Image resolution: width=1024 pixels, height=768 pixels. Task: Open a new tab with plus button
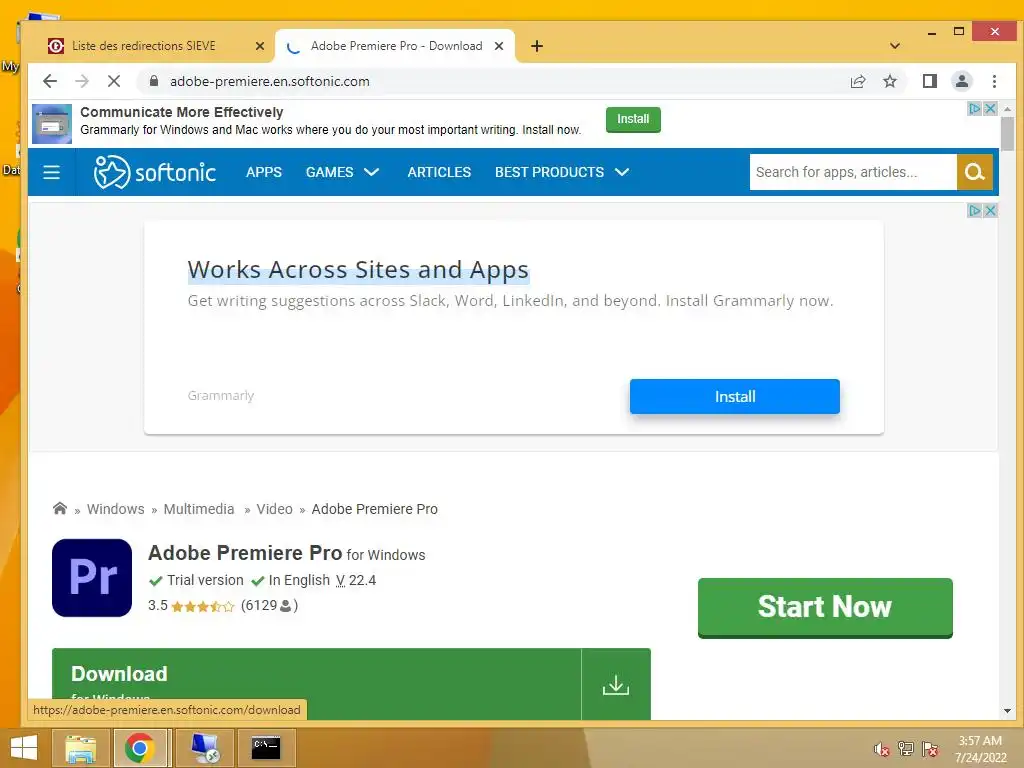(537, 46)
